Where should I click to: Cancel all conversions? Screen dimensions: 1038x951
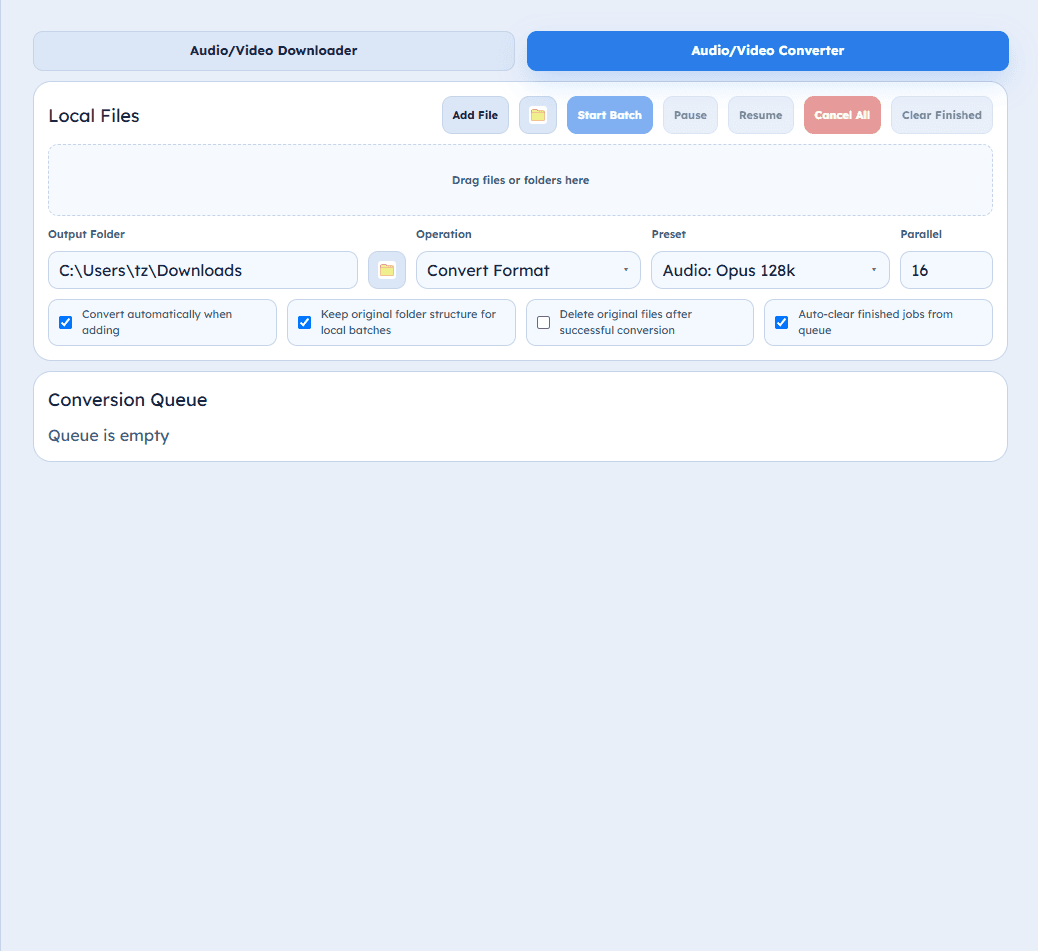pyautogui.click(x=842, y=115)
